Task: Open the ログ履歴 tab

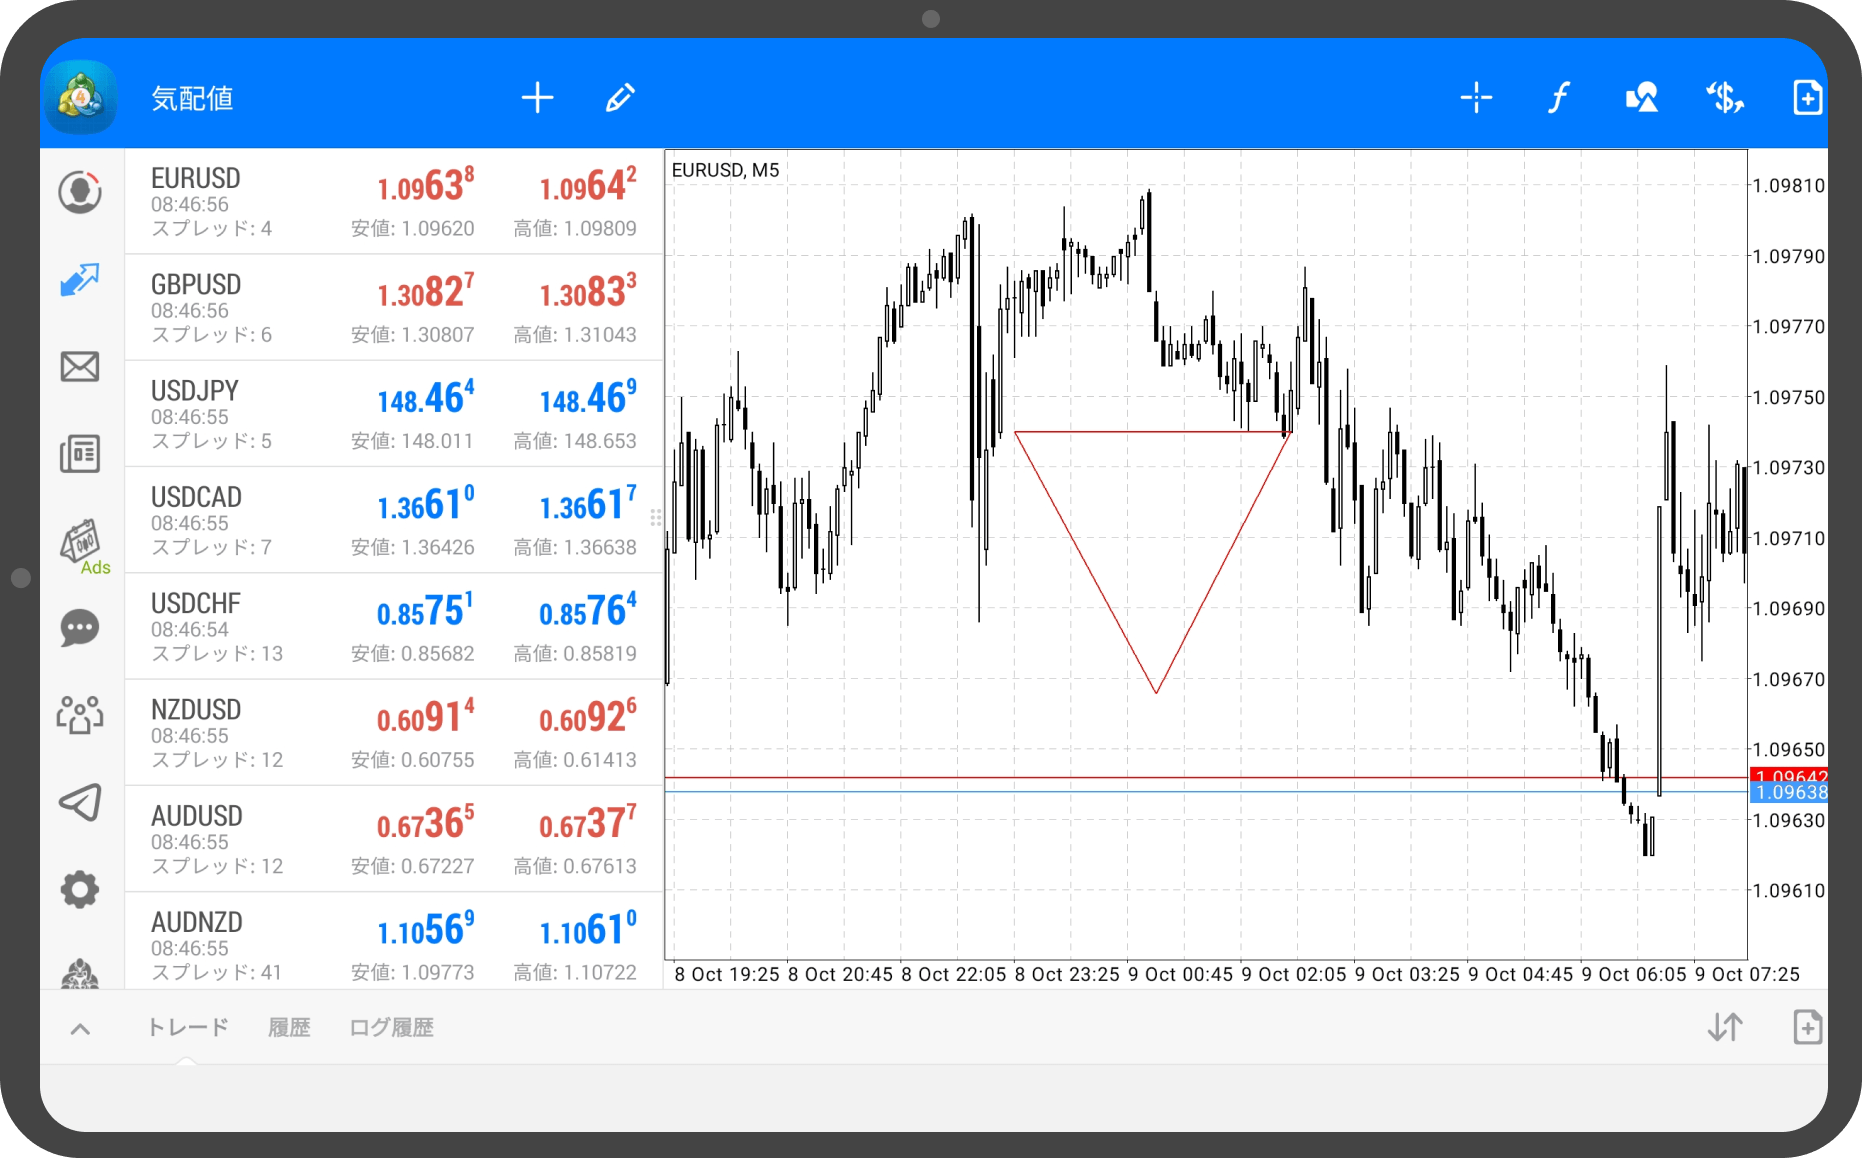Action: 391,1028
